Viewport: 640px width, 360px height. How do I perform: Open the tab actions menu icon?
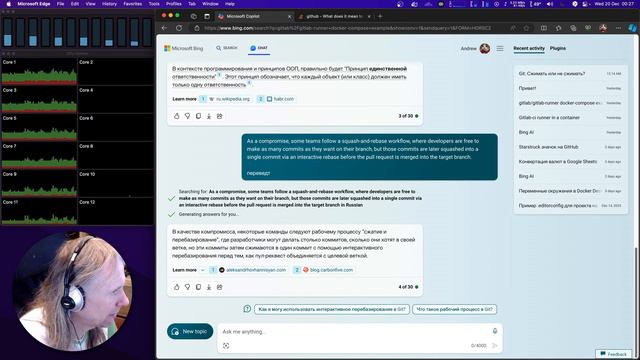coord(207,16)
